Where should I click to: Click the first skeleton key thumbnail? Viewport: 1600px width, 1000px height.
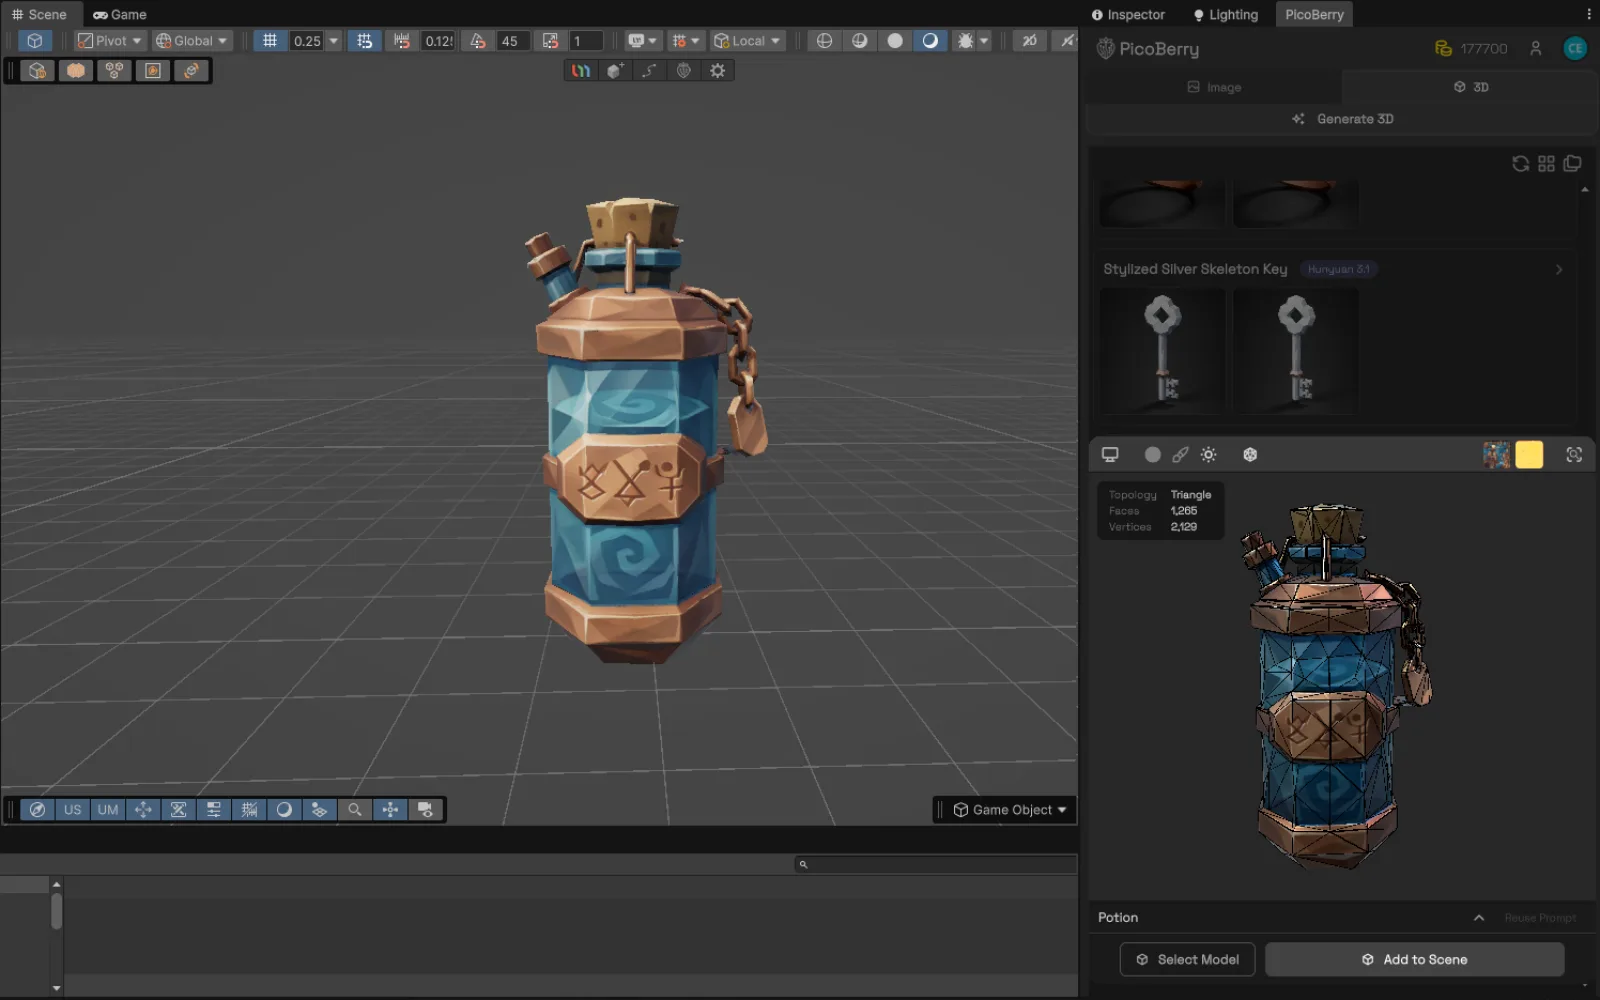click(x=1162, y=351)
